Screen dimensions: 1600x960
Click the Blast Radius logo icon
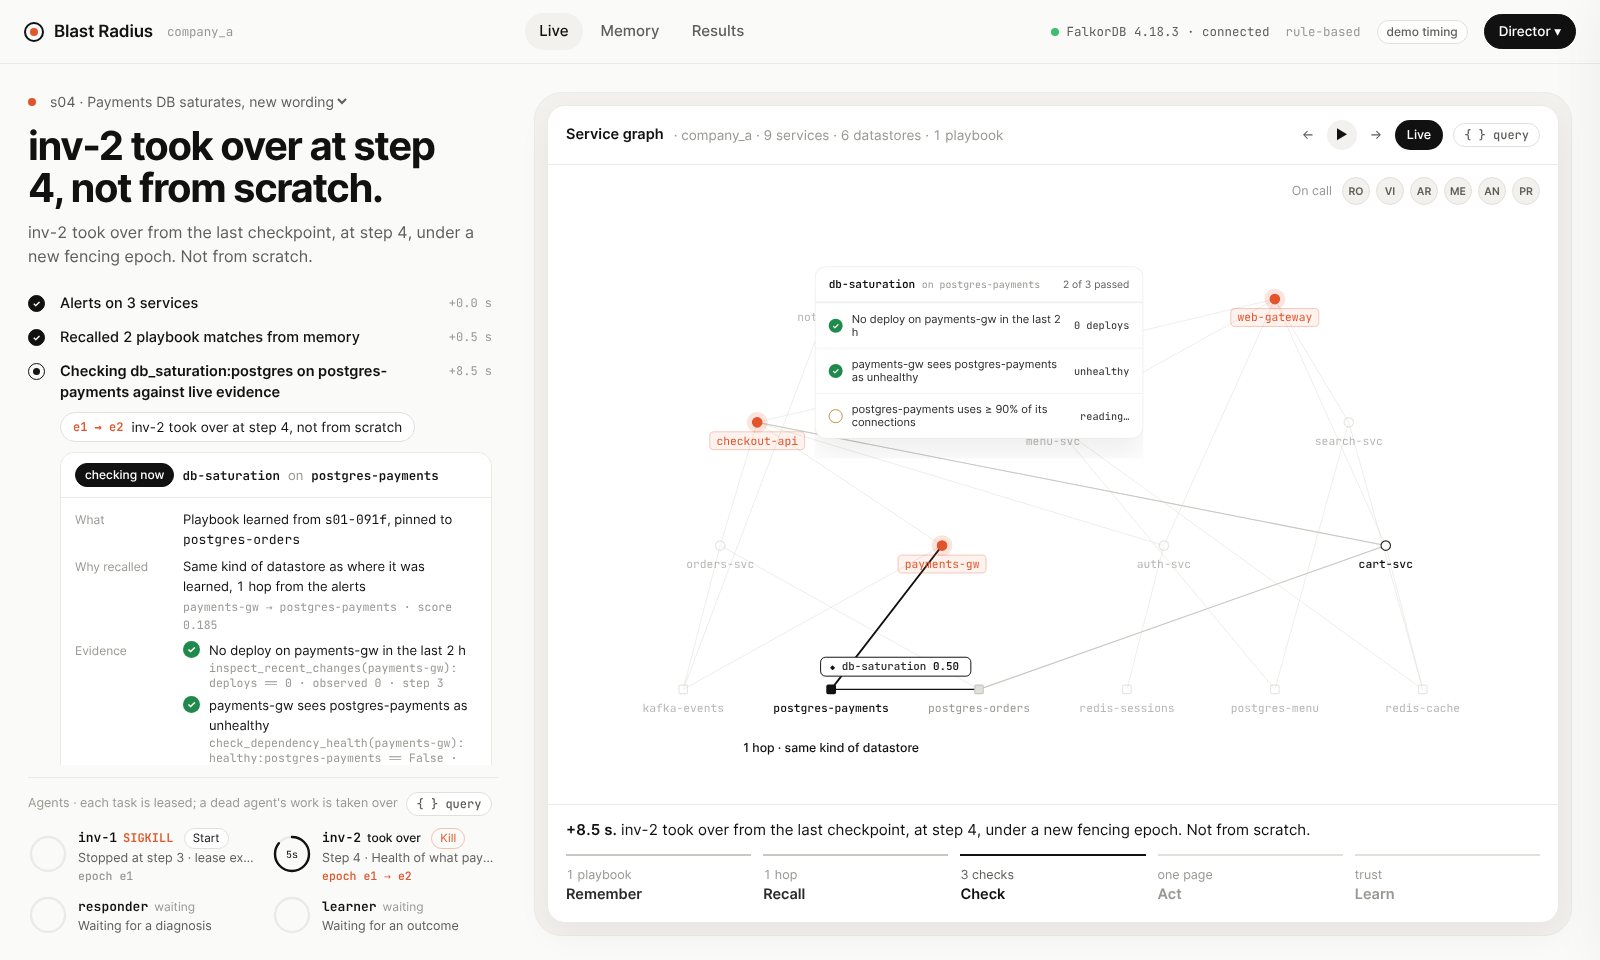coord(34,32)
